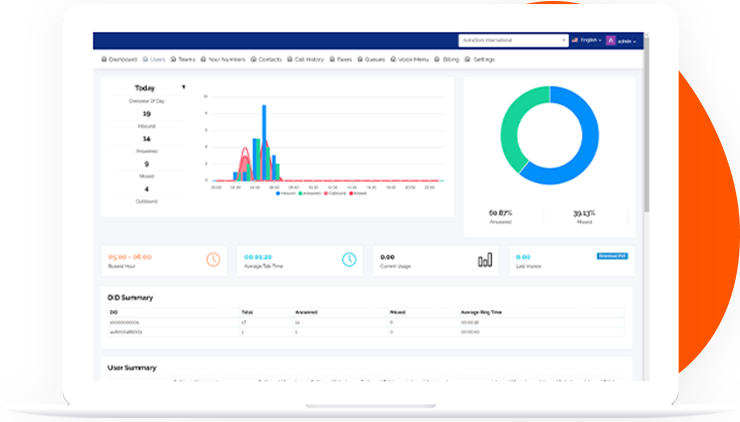Click the orange Busiest Hour clock icon
740x422 pixels.
point(213,260)
